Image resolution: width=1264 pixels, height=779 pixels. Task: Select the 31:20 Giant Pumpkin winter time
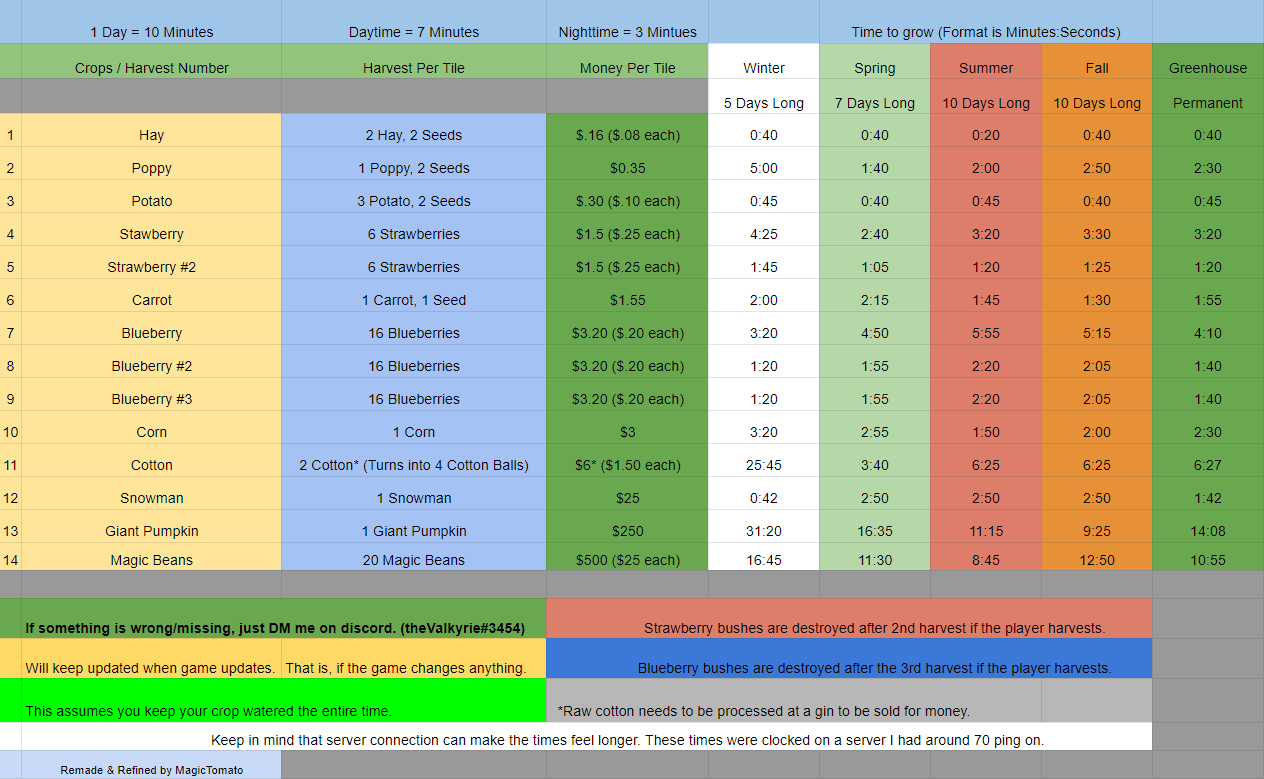click(x=763, y=531)
